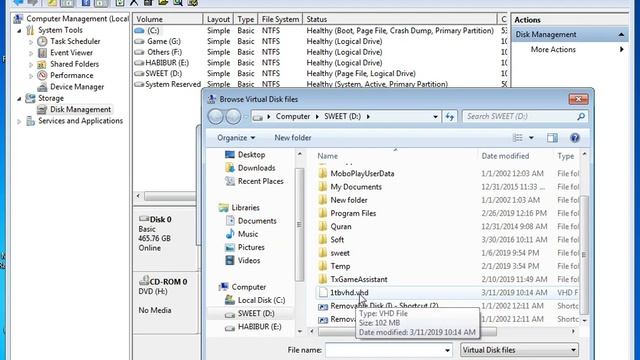Select the Quran folder

[x=341, y=227]
